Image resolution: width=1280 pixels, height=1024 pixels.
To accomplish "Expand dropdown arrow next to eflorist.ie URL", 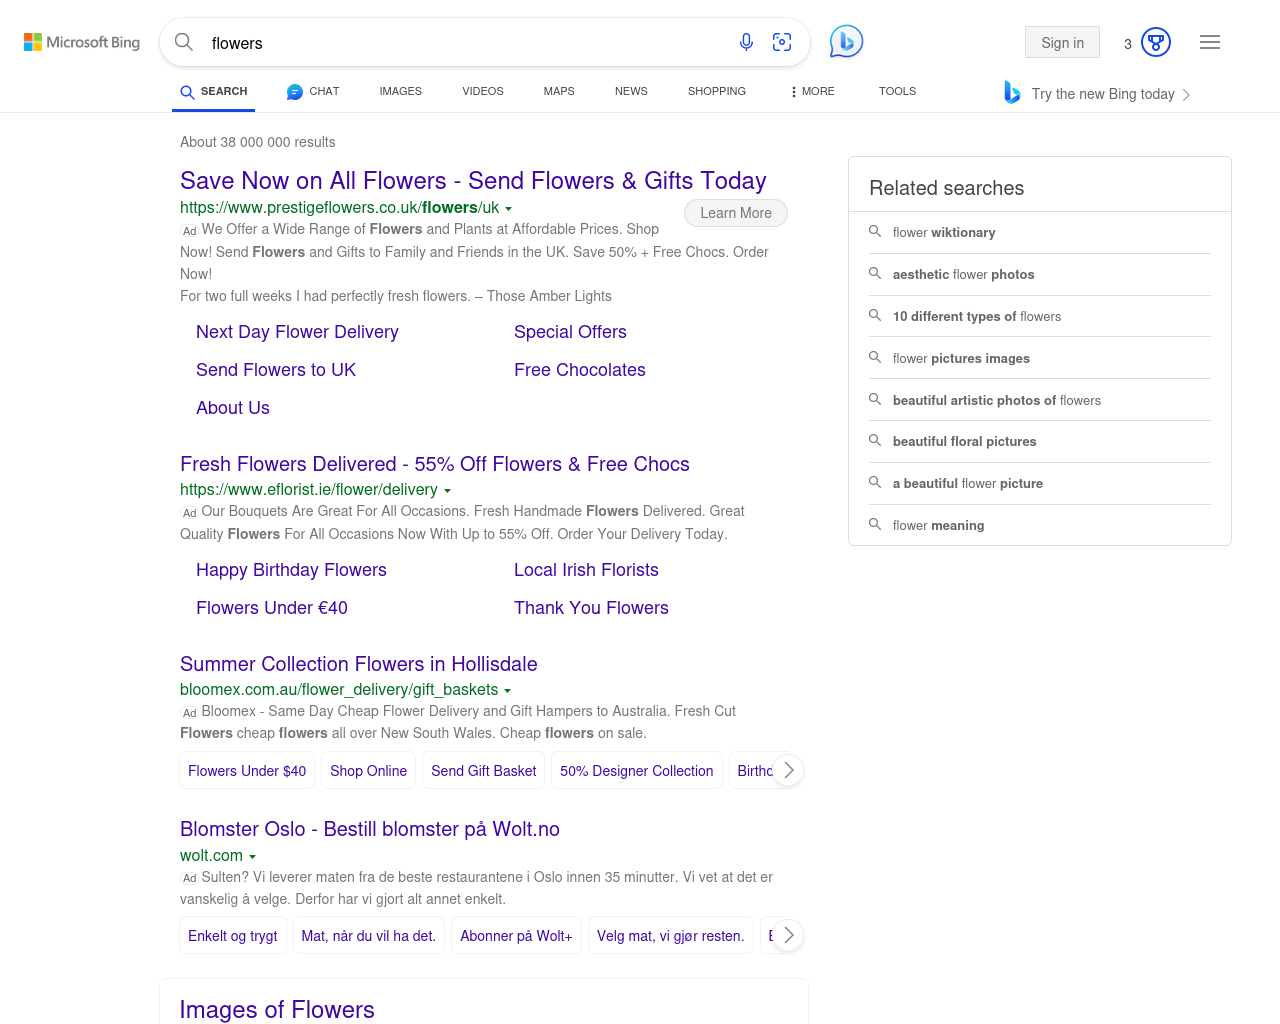I will click(x=447, y=491).
